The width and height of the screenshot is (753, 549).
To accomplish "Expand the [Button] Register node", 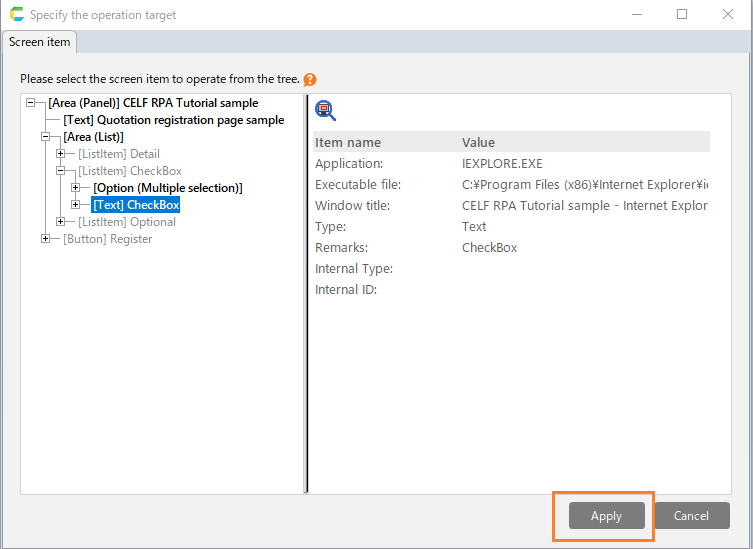I will point(46,239).
